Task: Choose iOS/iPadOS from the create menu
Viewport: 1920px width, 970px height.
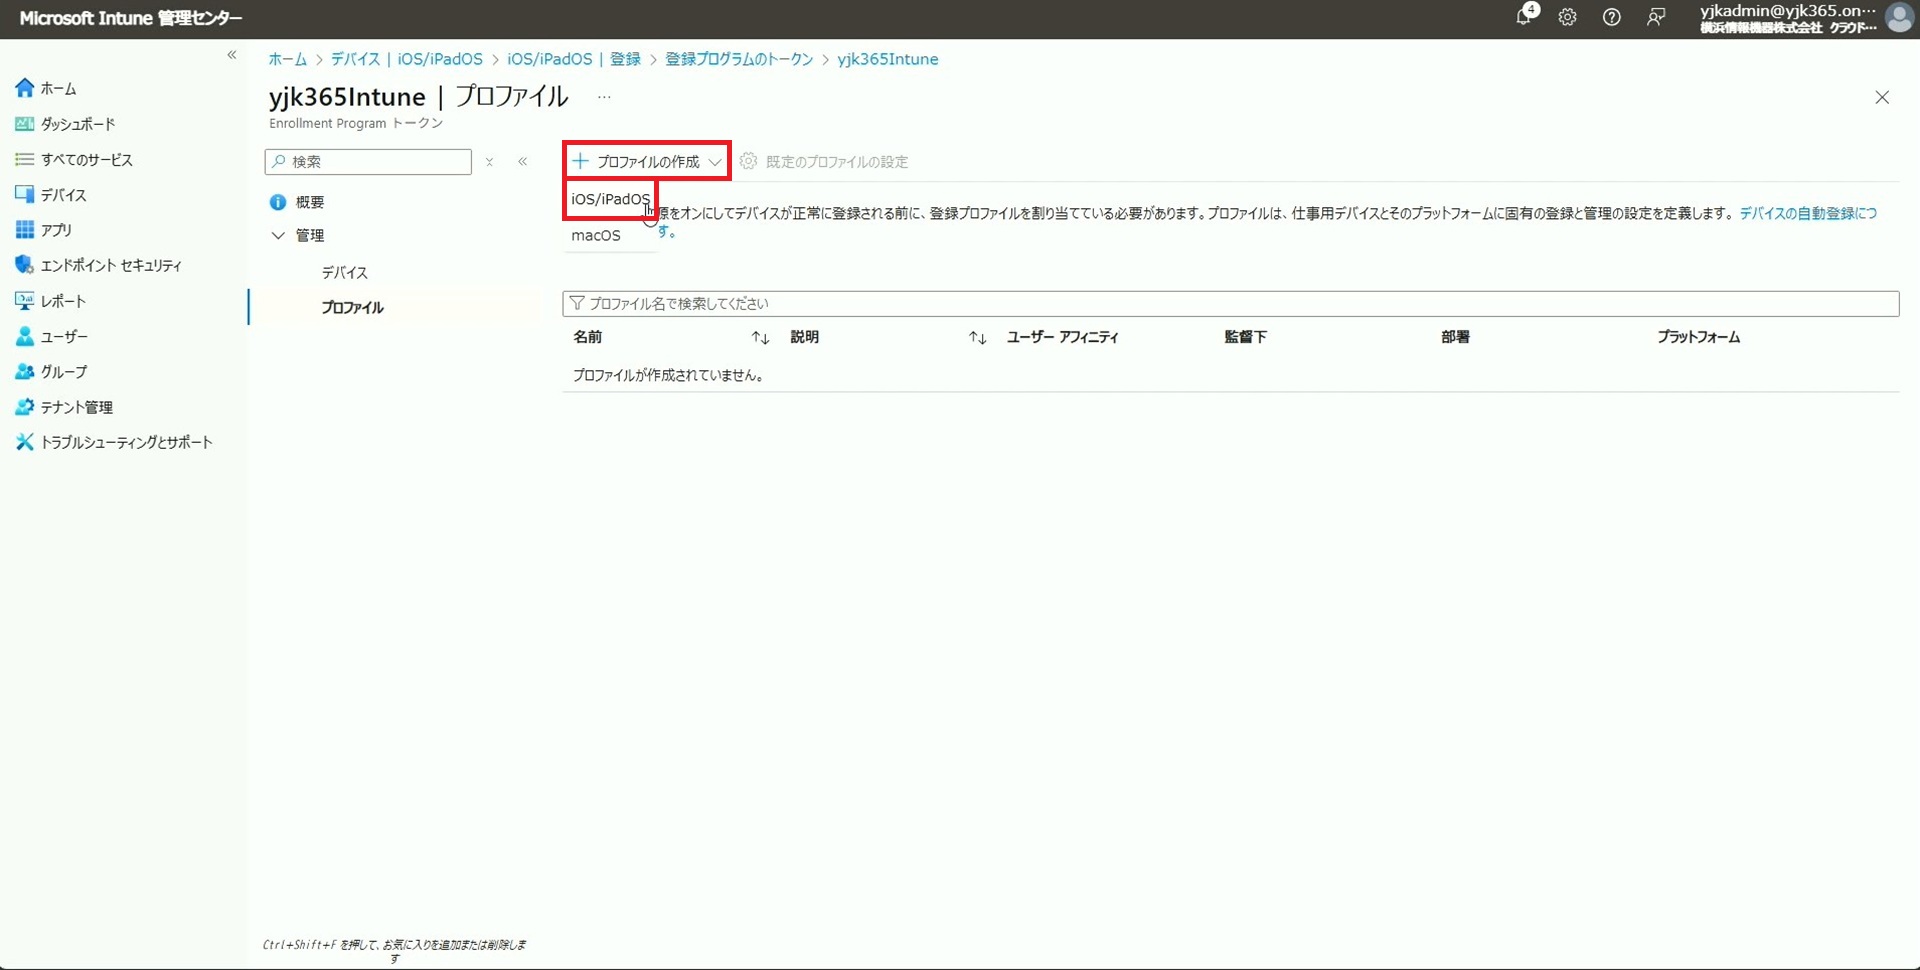Action: [x=610, y=199]
